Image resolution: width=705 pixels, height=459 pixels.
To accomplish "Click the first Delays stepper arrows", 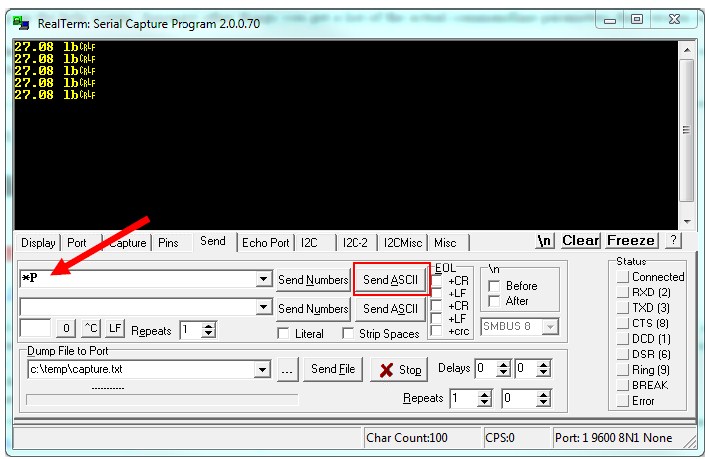I will click(504, 369).
